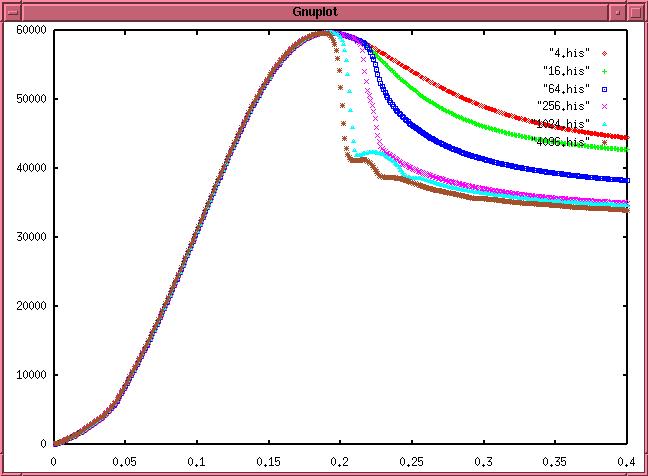Click the 0.1 x-axis tick label
The height and width of the screenshot is (476, 648).
[197, 463]
